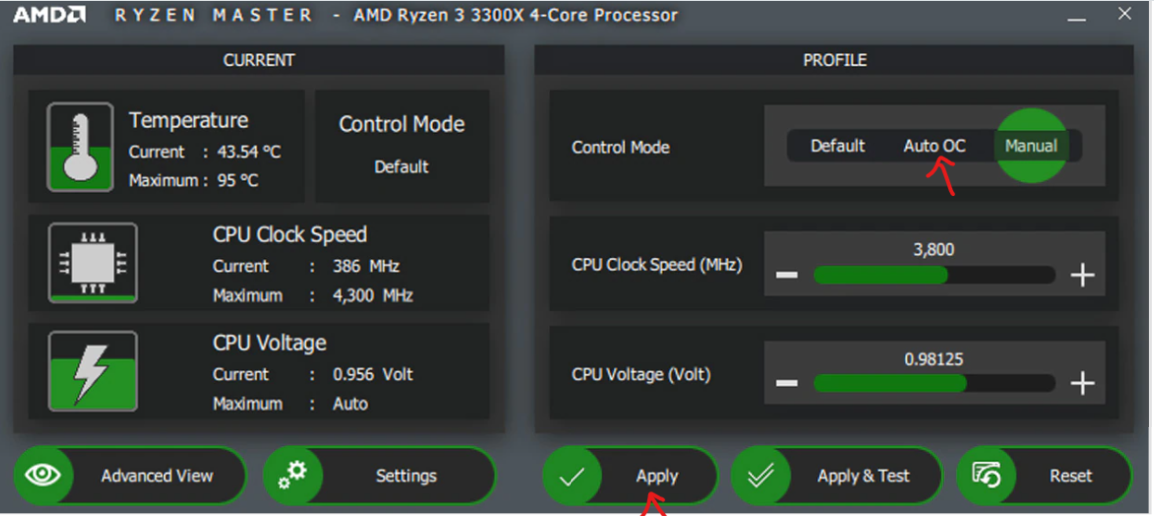This screenshot has height=516, width=1154.
Task: Decrease CPU Voltage with minus button
Action: tap(787, 383)
